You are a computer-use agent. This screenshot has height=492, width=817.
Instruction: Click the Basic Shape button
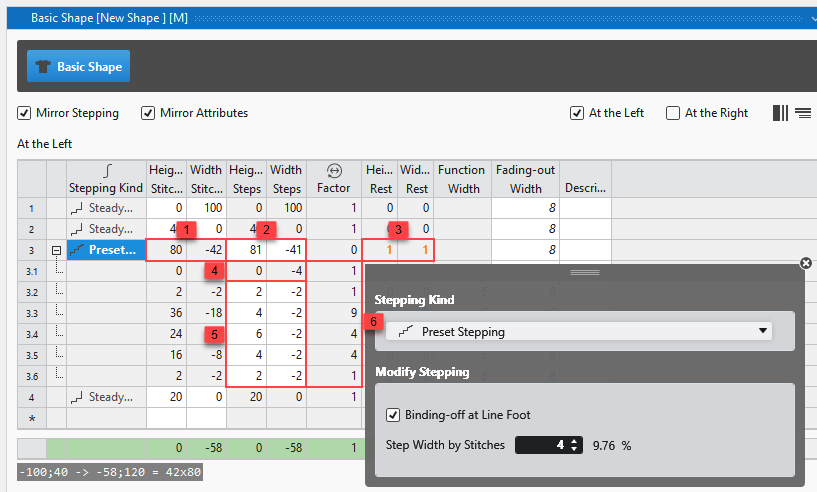[78, 67]
